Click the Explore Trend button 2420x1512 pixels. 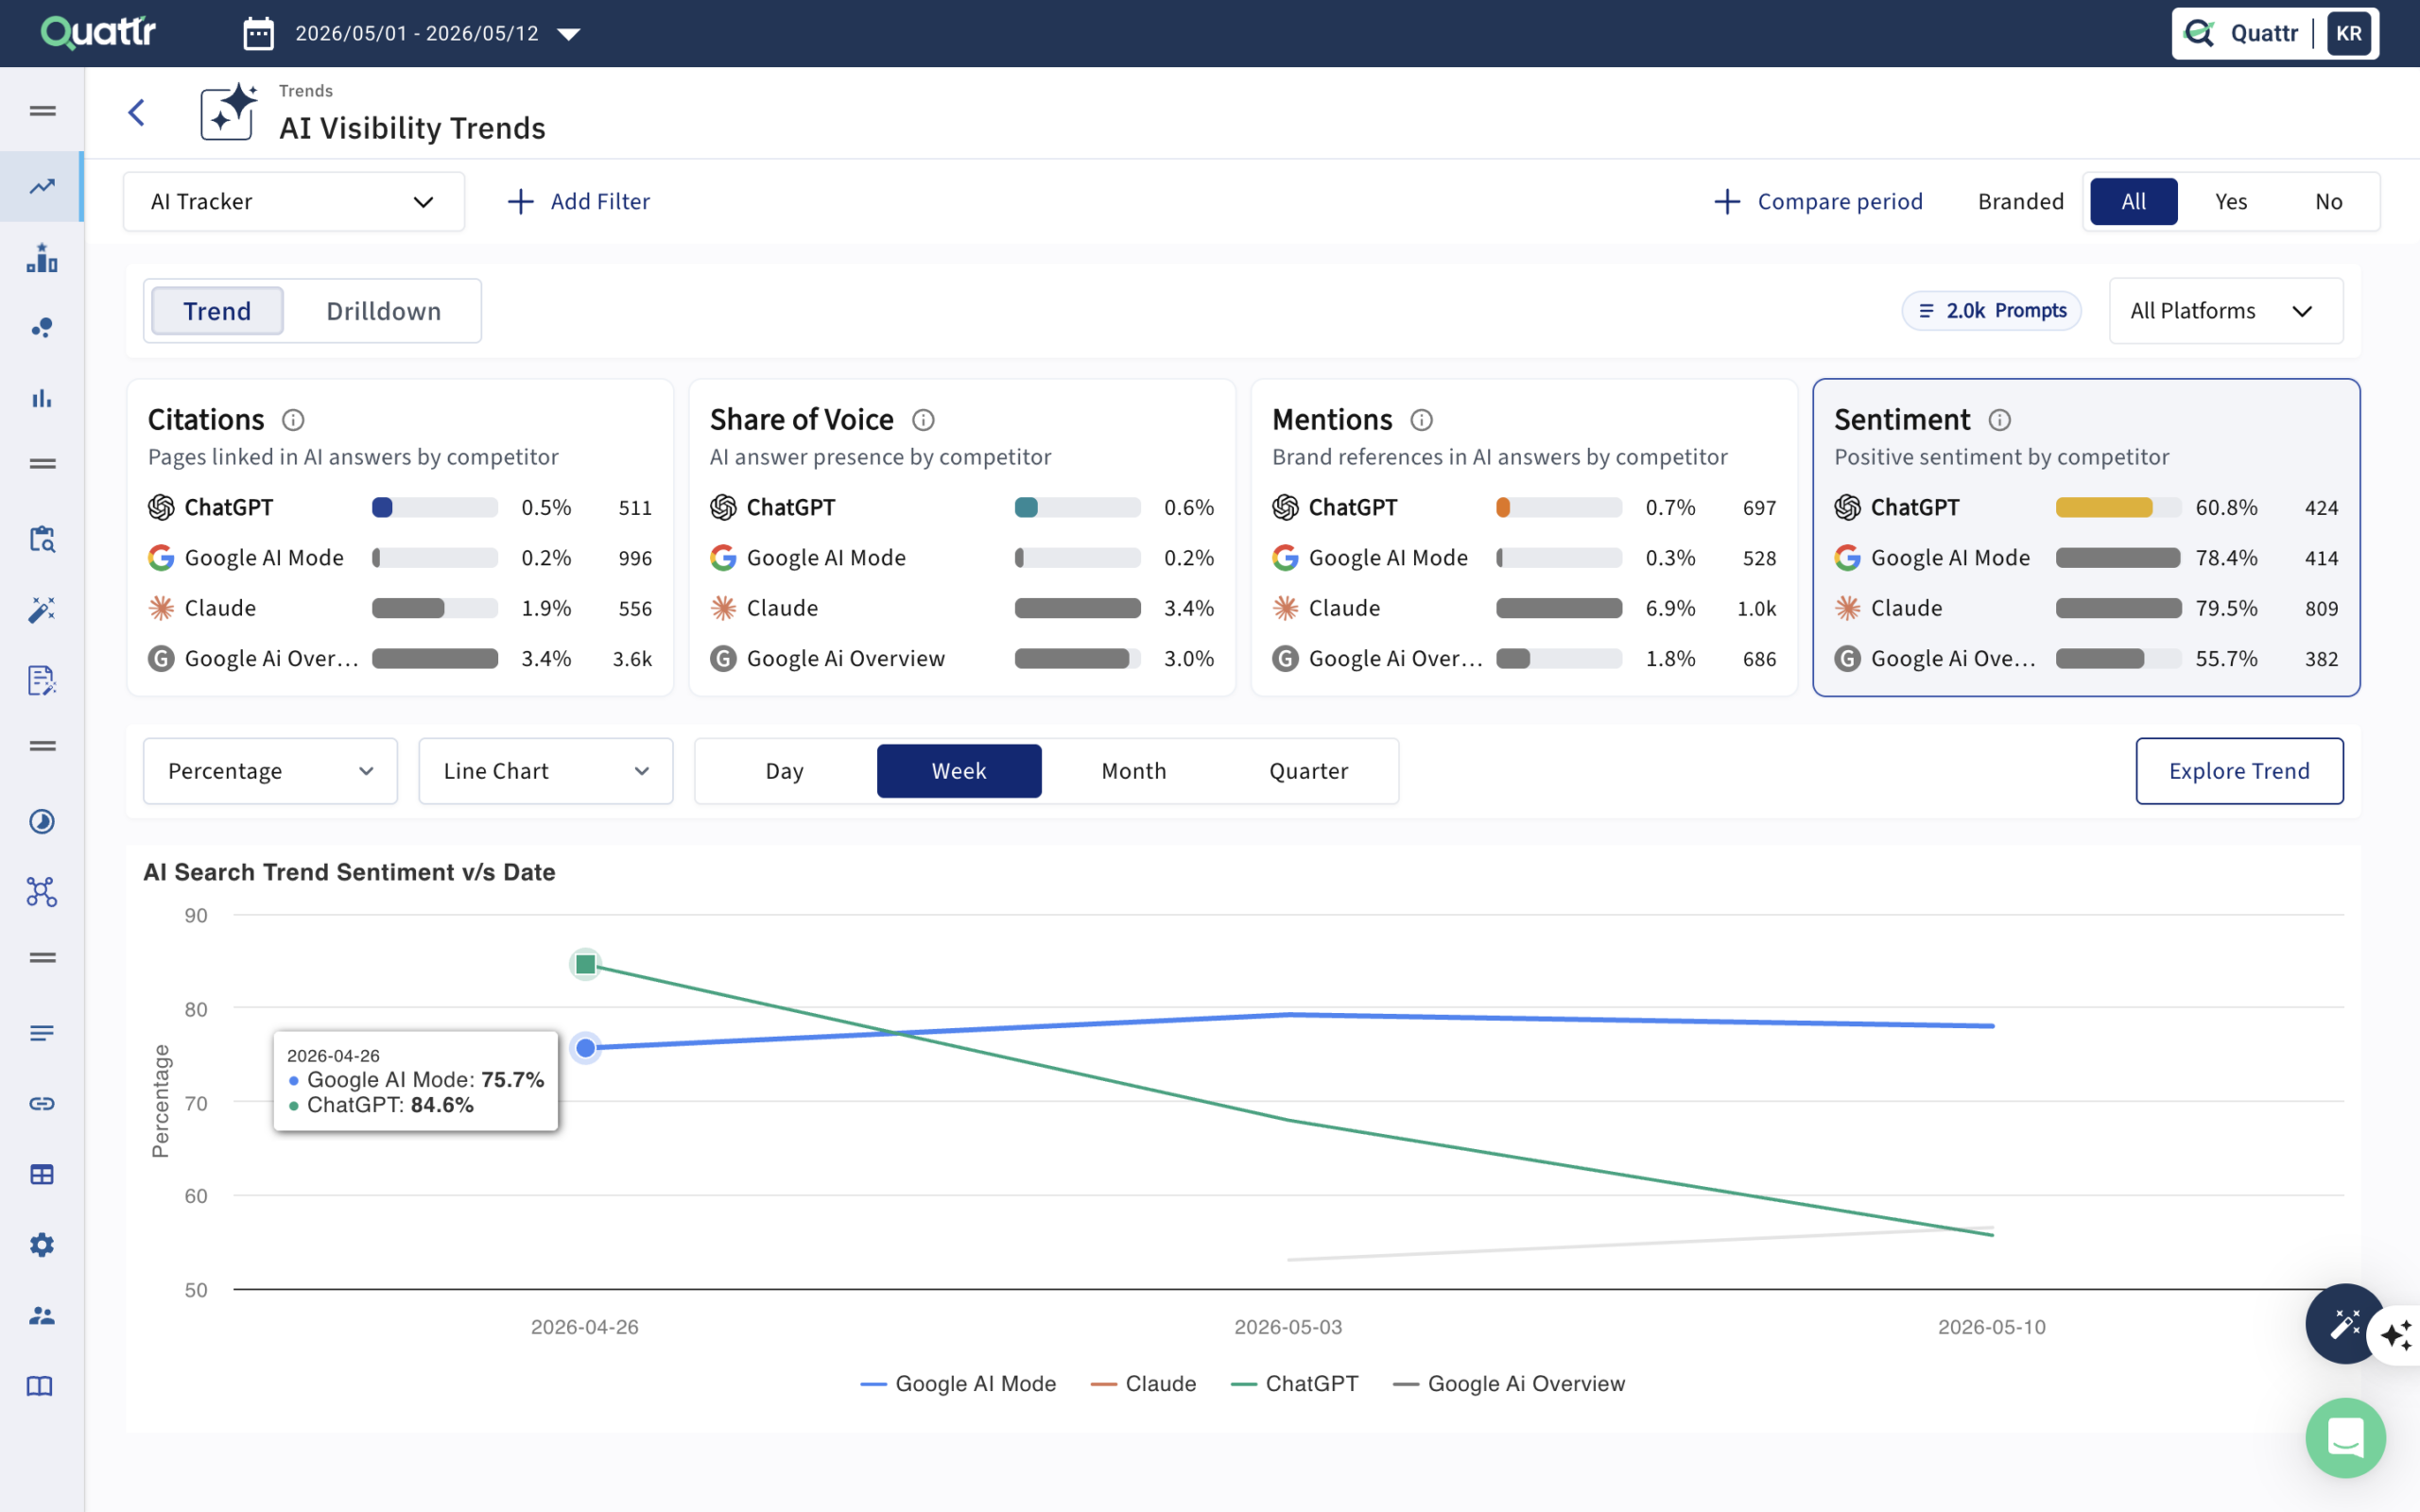(x=2239, y=771)
